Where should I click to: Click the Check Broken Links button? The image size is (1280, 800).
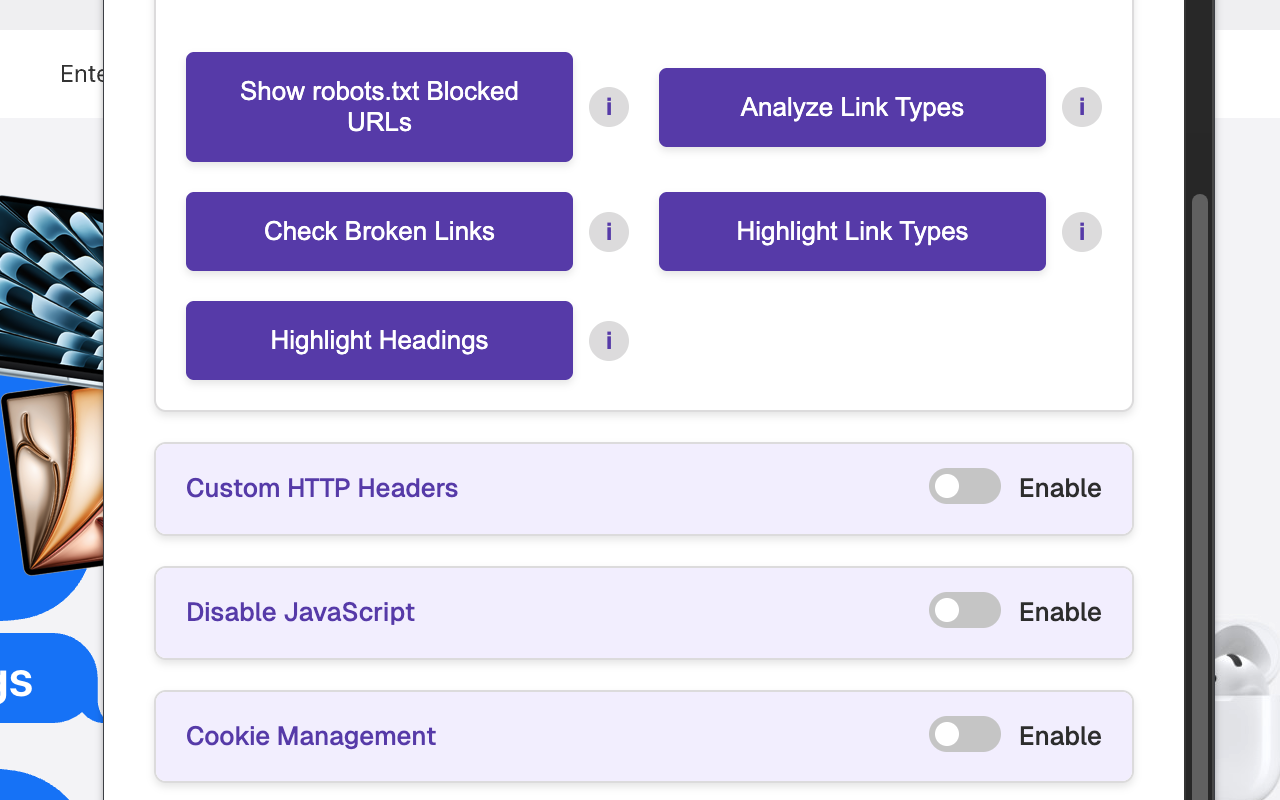[379, 232]
